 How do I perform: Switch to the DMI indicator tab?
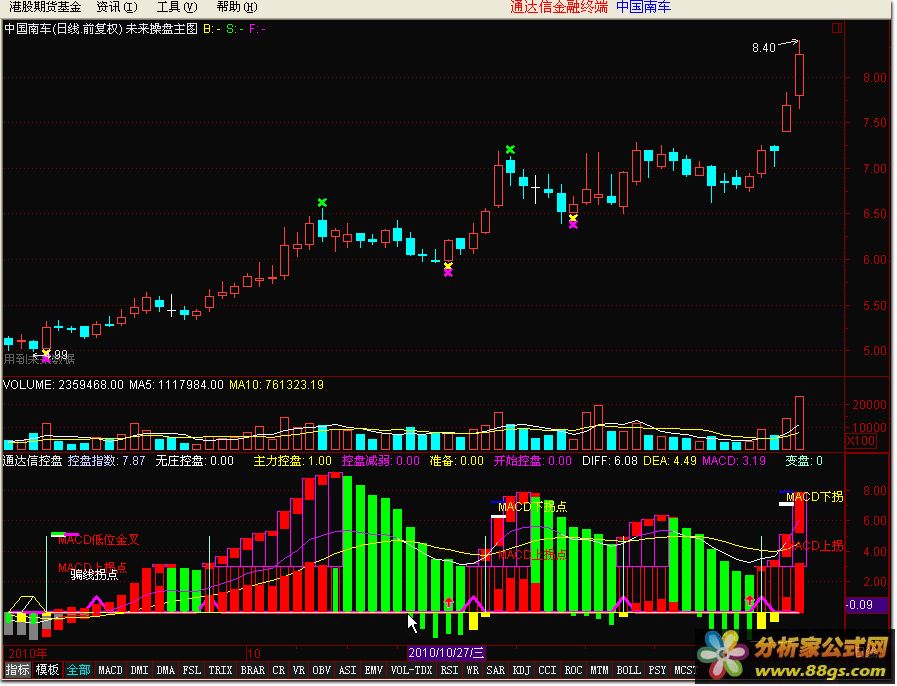pyautogui.click(x=140, y=669)
